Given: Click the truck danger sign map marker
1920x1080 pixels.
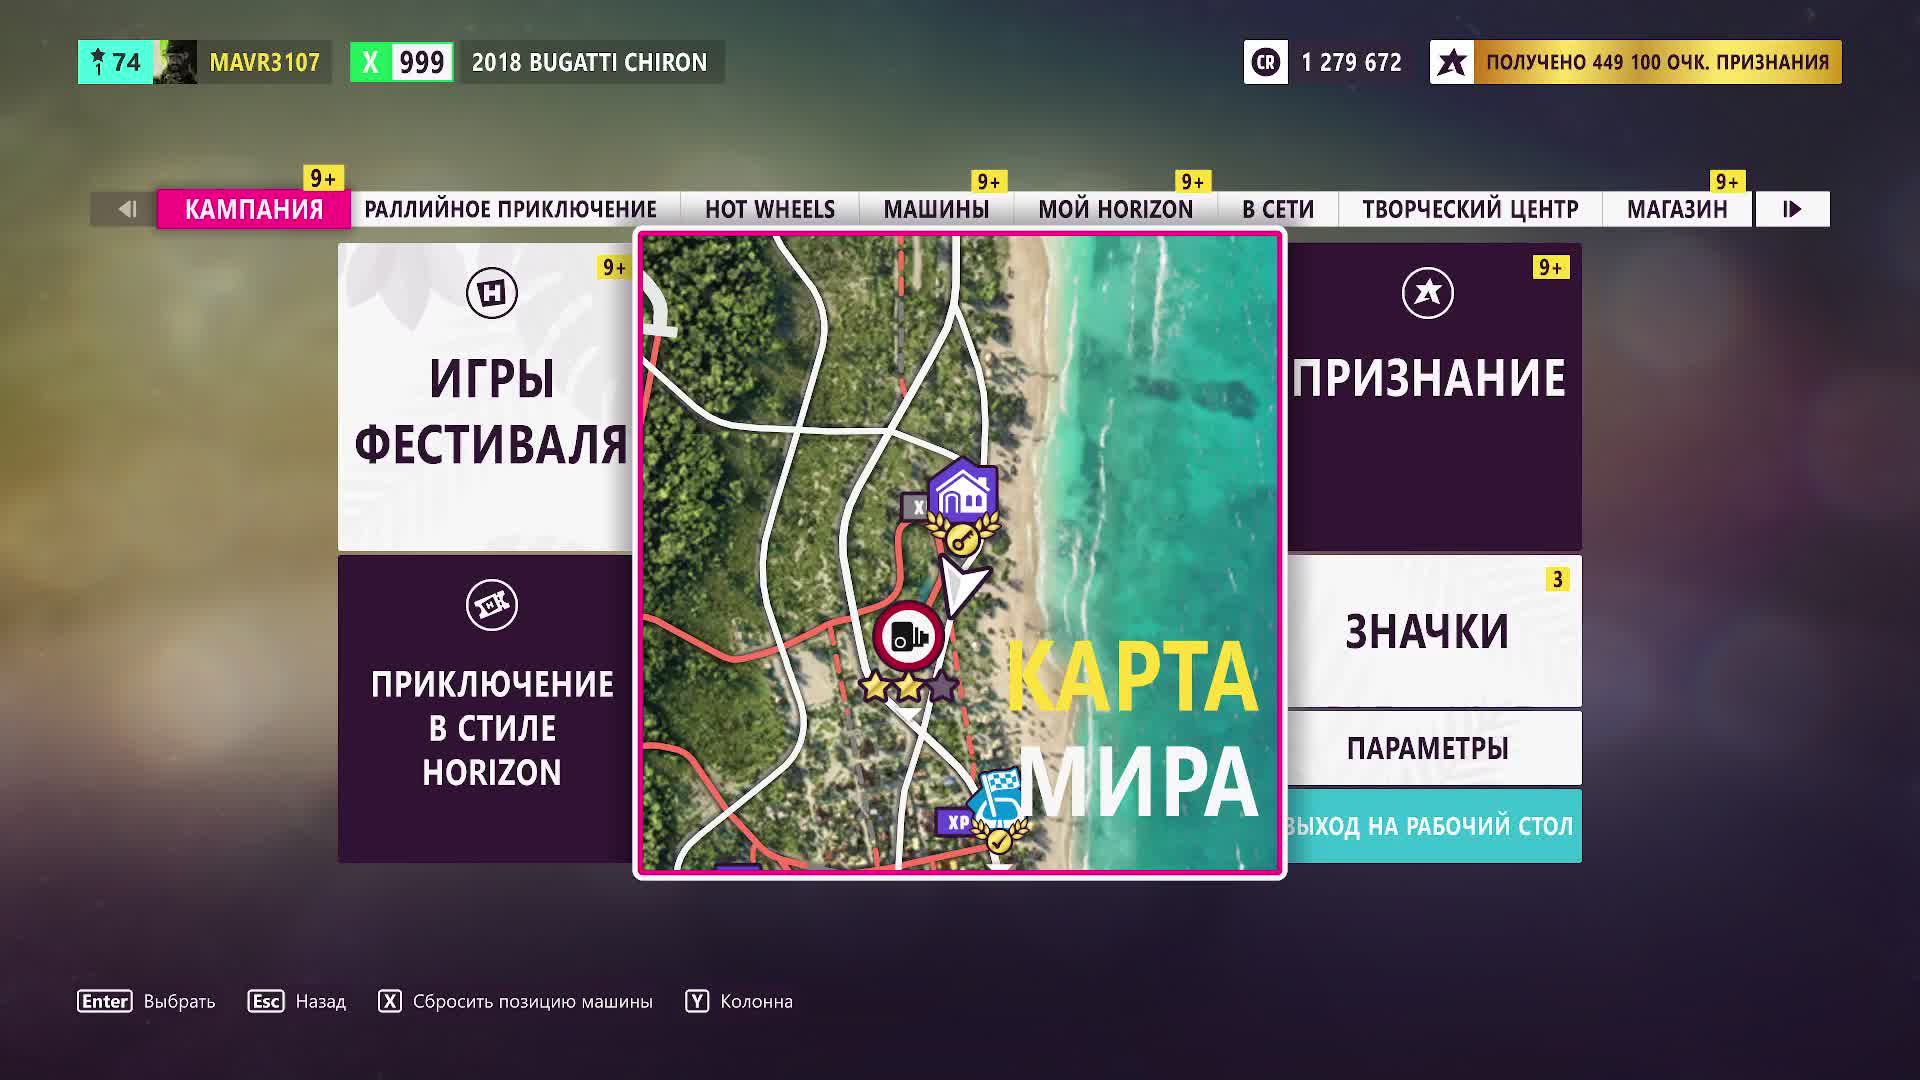Looking at the screenshot, I should (908, 637).
